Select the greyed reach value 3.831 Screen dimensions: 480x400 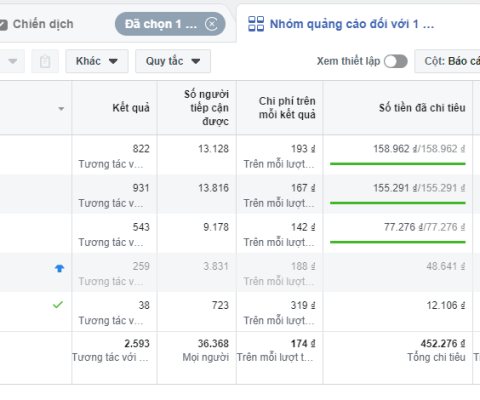pyautogui.click(x=216, y=266)
